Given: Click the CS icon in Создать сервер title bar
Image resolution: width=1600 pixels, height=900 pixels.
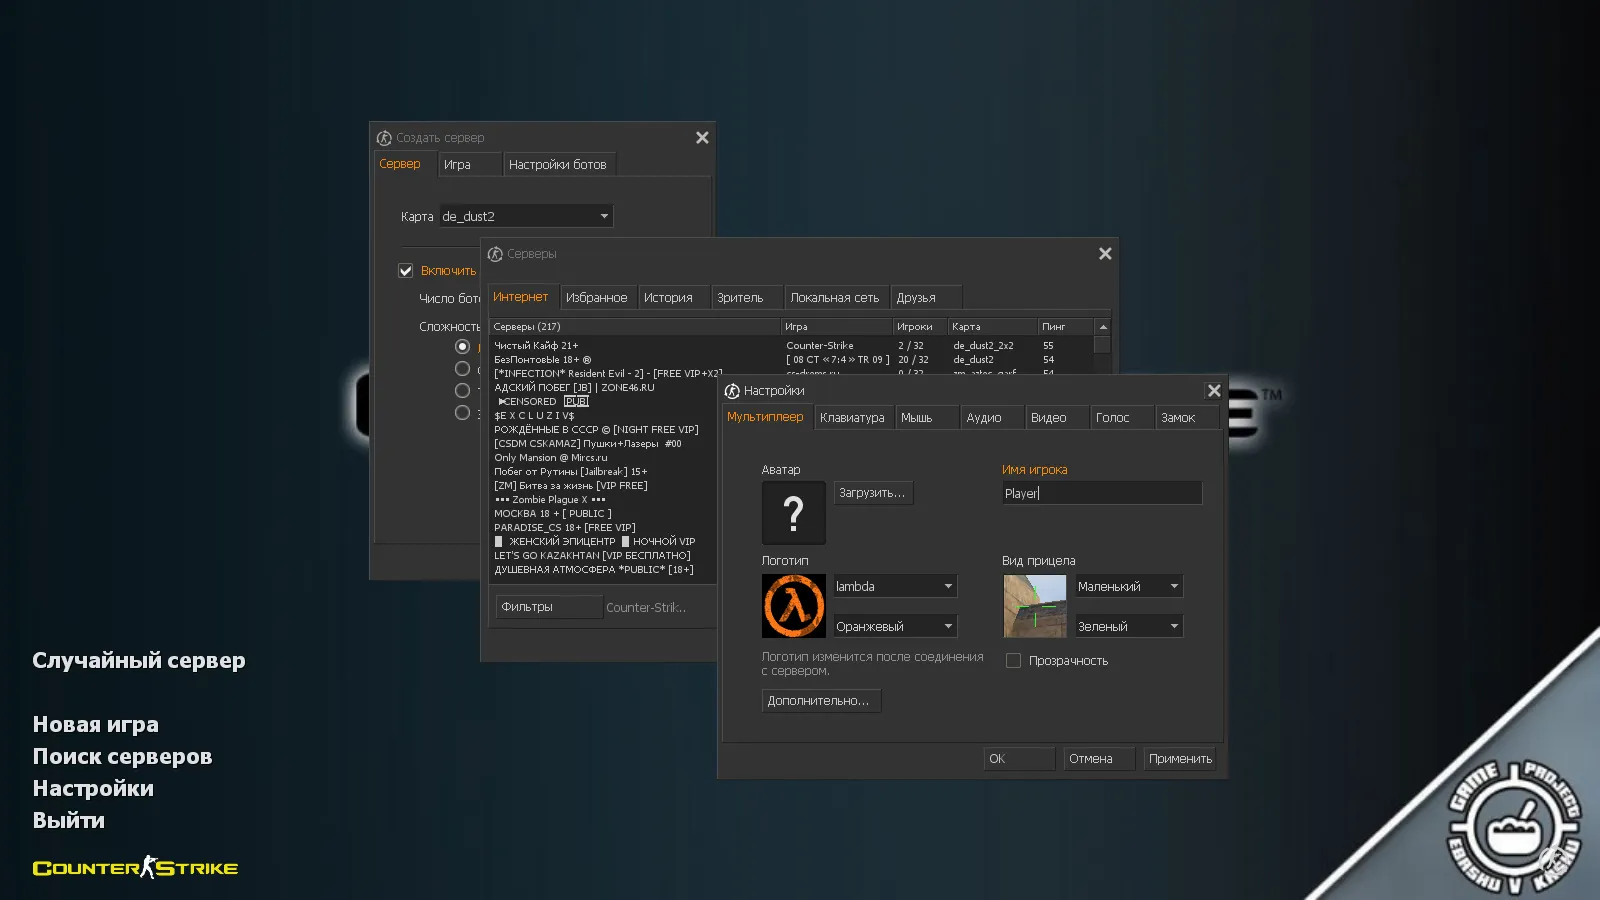Looking at the screenshot, I should pyautogui.click(x=383, y=137).
